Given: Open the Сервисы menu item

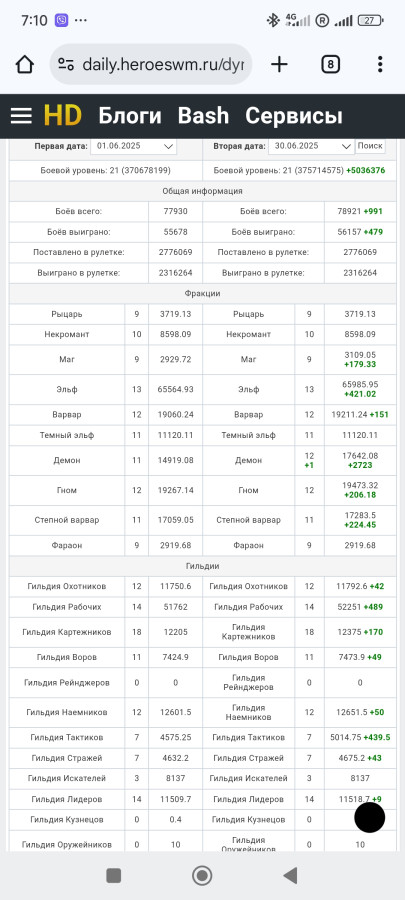Looking at the screenshot, I should [x=294, y=116].
